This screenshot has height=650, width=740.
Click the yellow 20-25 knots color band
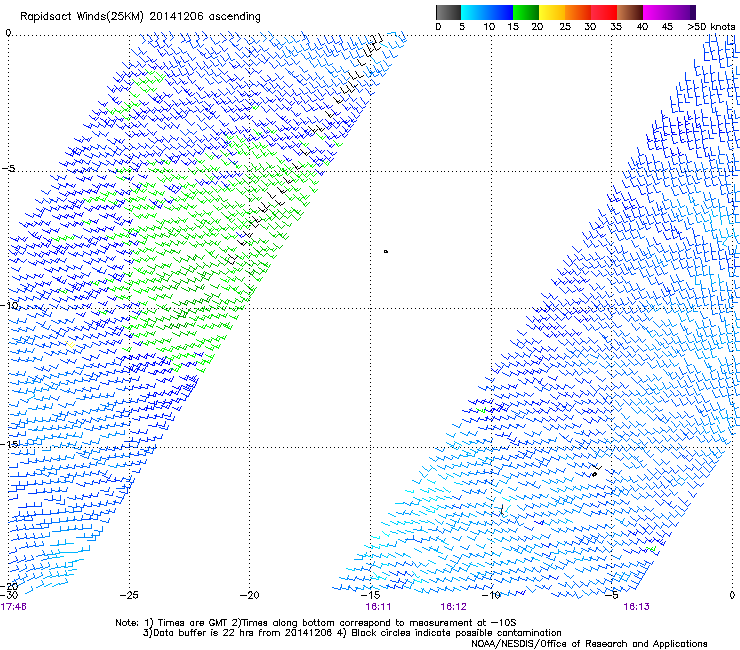[552, 12]
